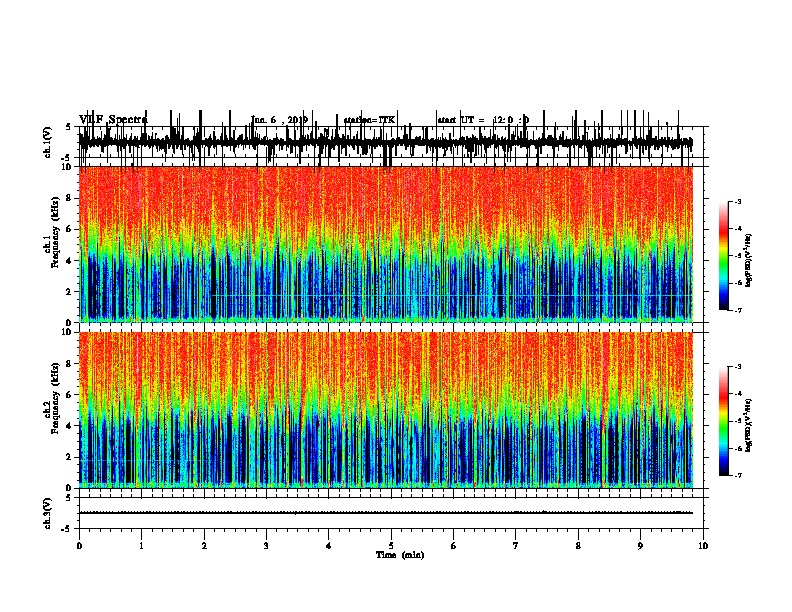Select the "station=ITK" header label

[369, 120]
